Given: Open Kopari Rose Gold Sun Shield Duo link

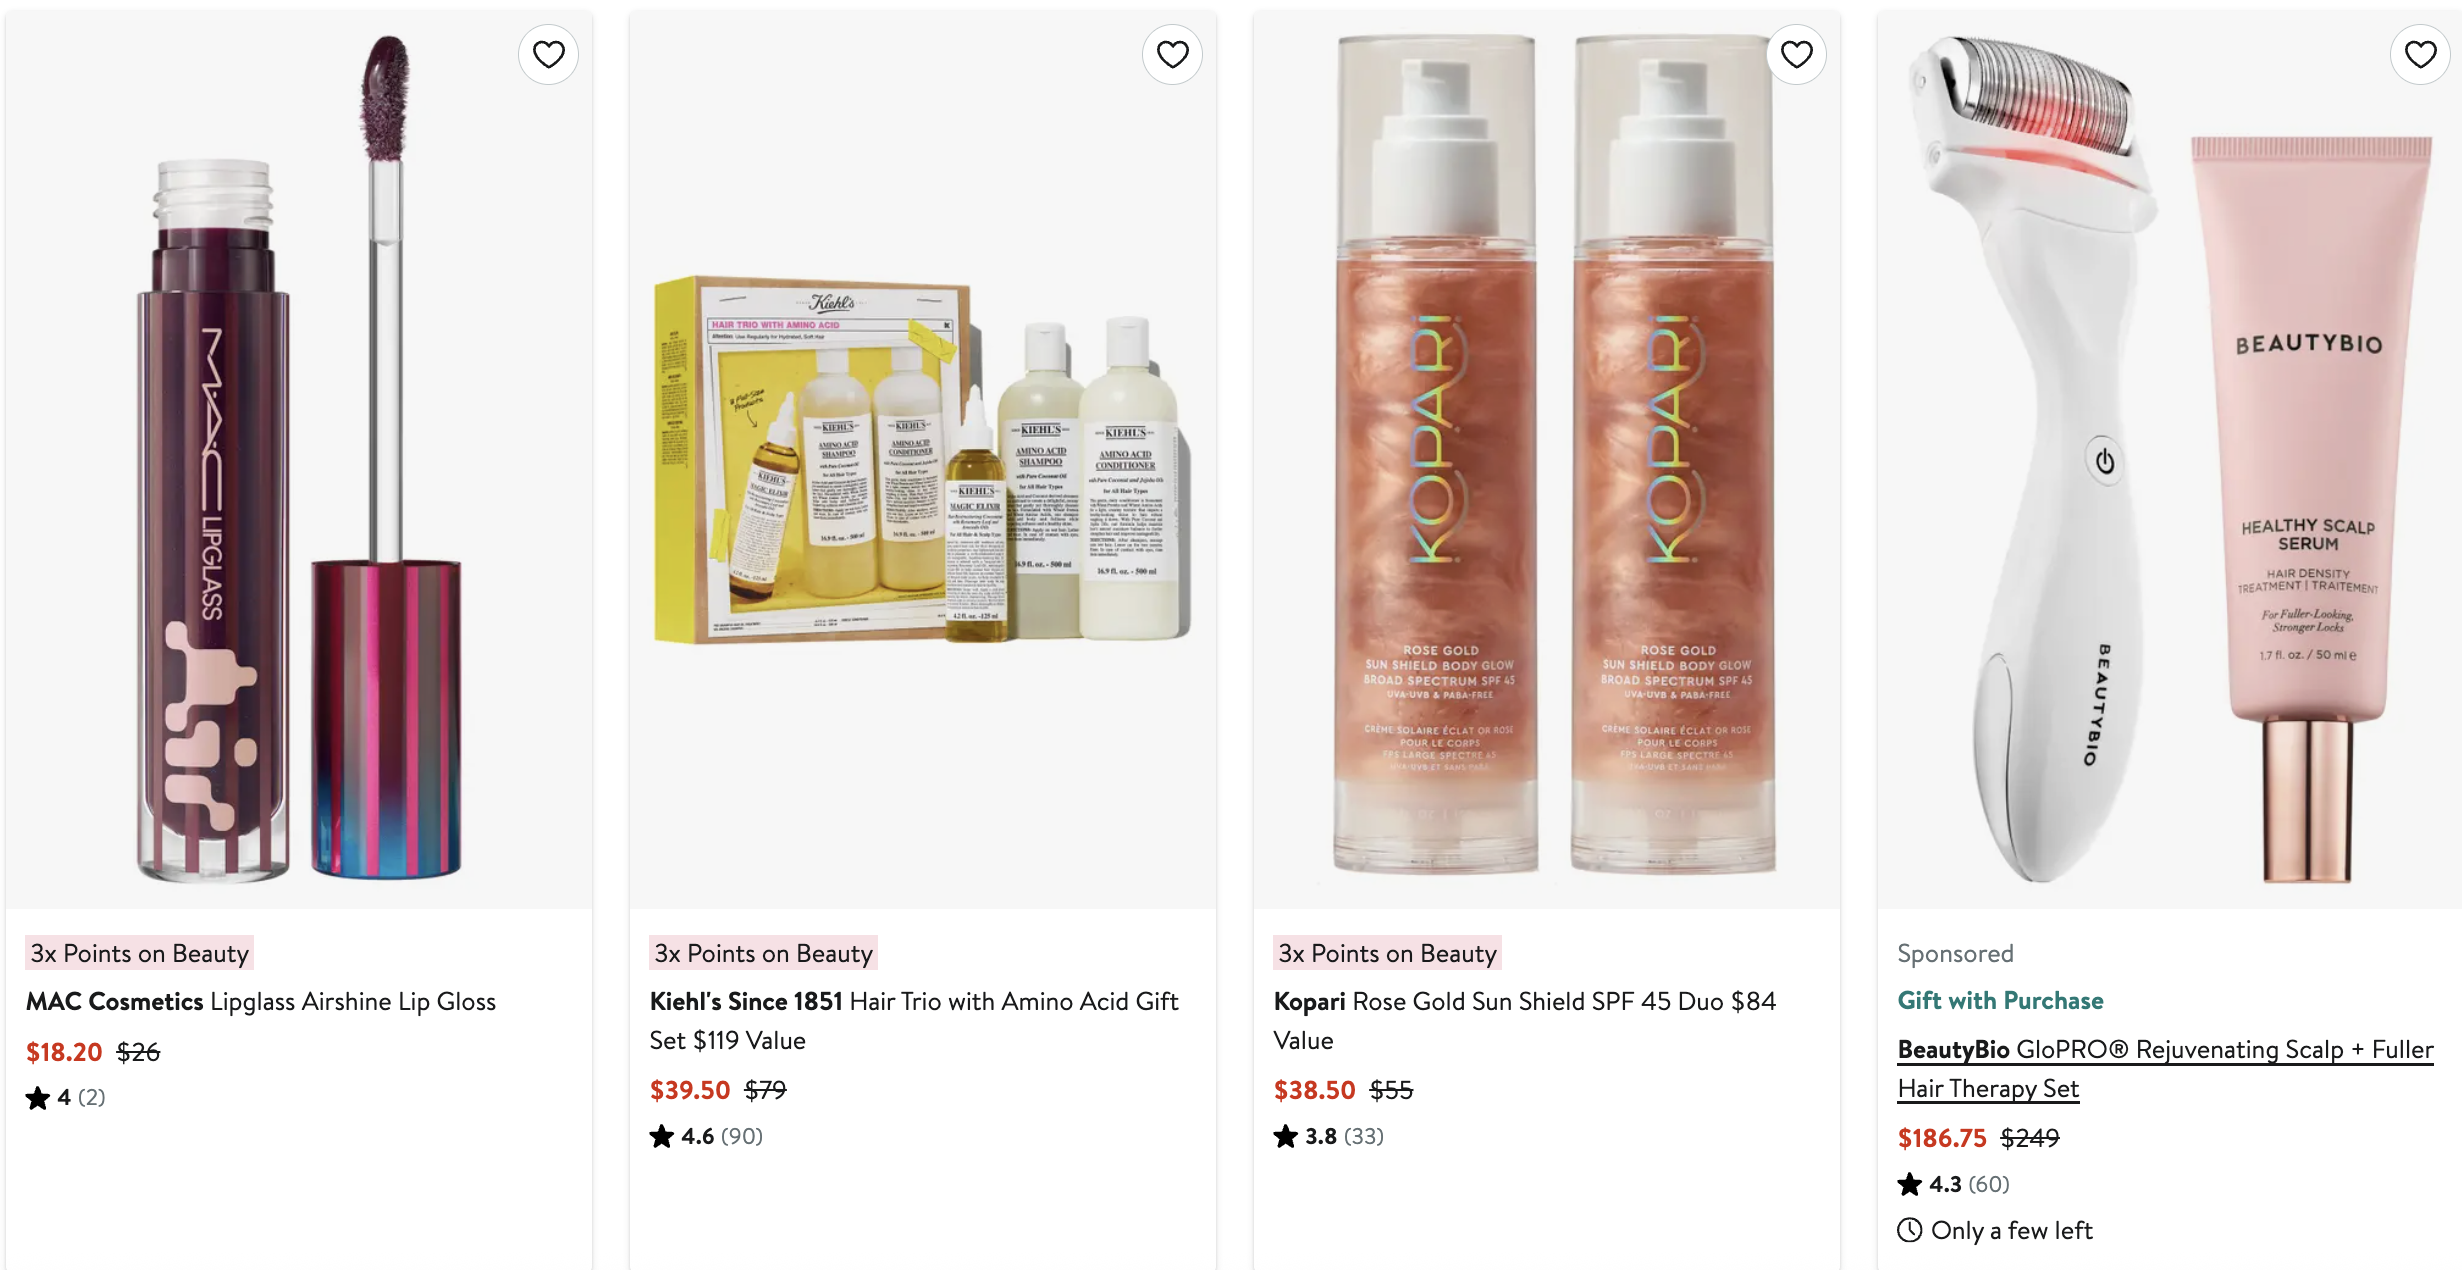Looking at the screenshot, I should (x=1525, y=1020).
